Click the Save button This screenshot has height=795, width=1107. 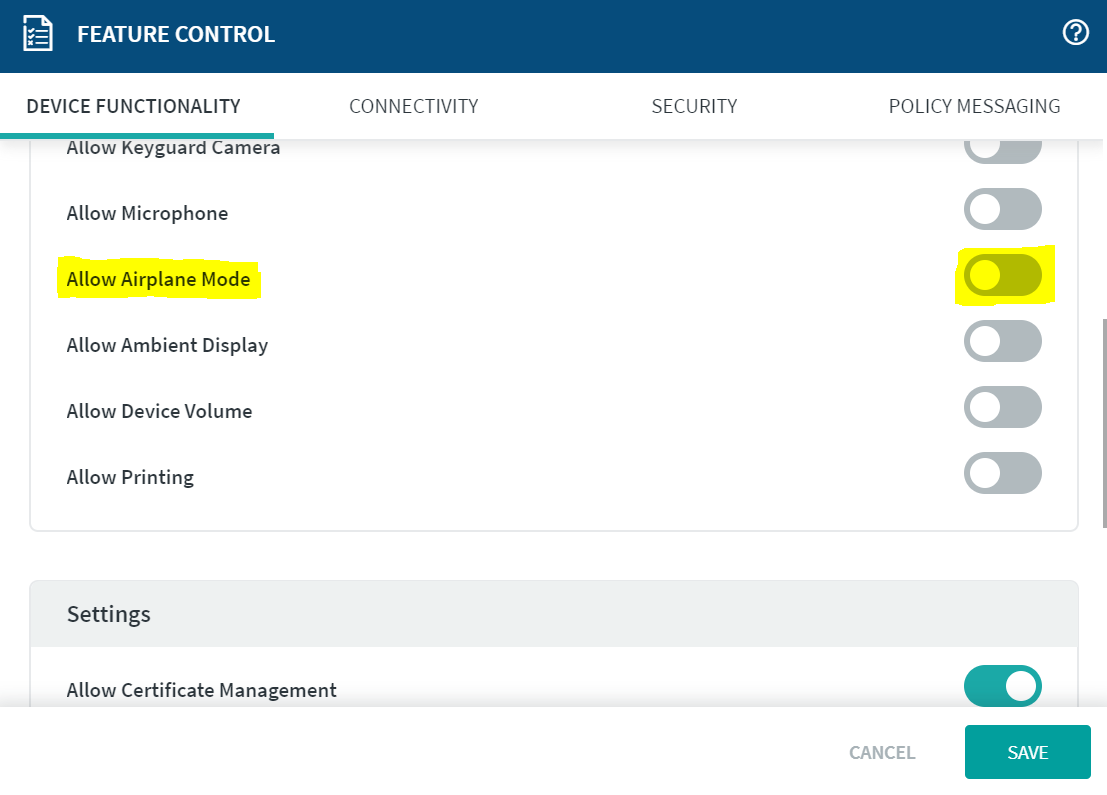1027,752
